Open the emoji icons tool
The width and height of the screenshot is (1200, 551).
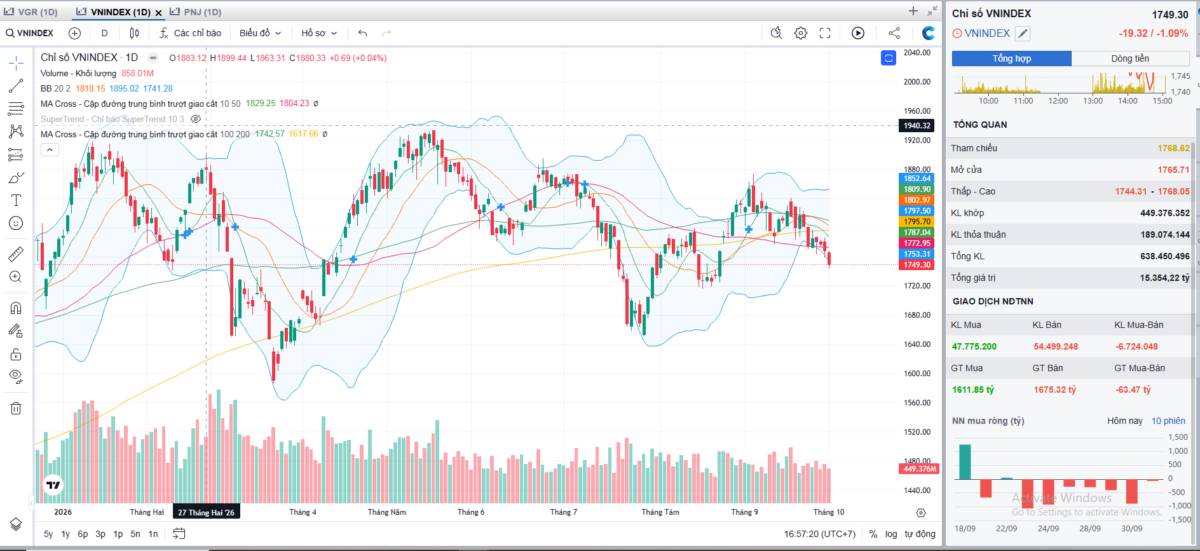15,222
